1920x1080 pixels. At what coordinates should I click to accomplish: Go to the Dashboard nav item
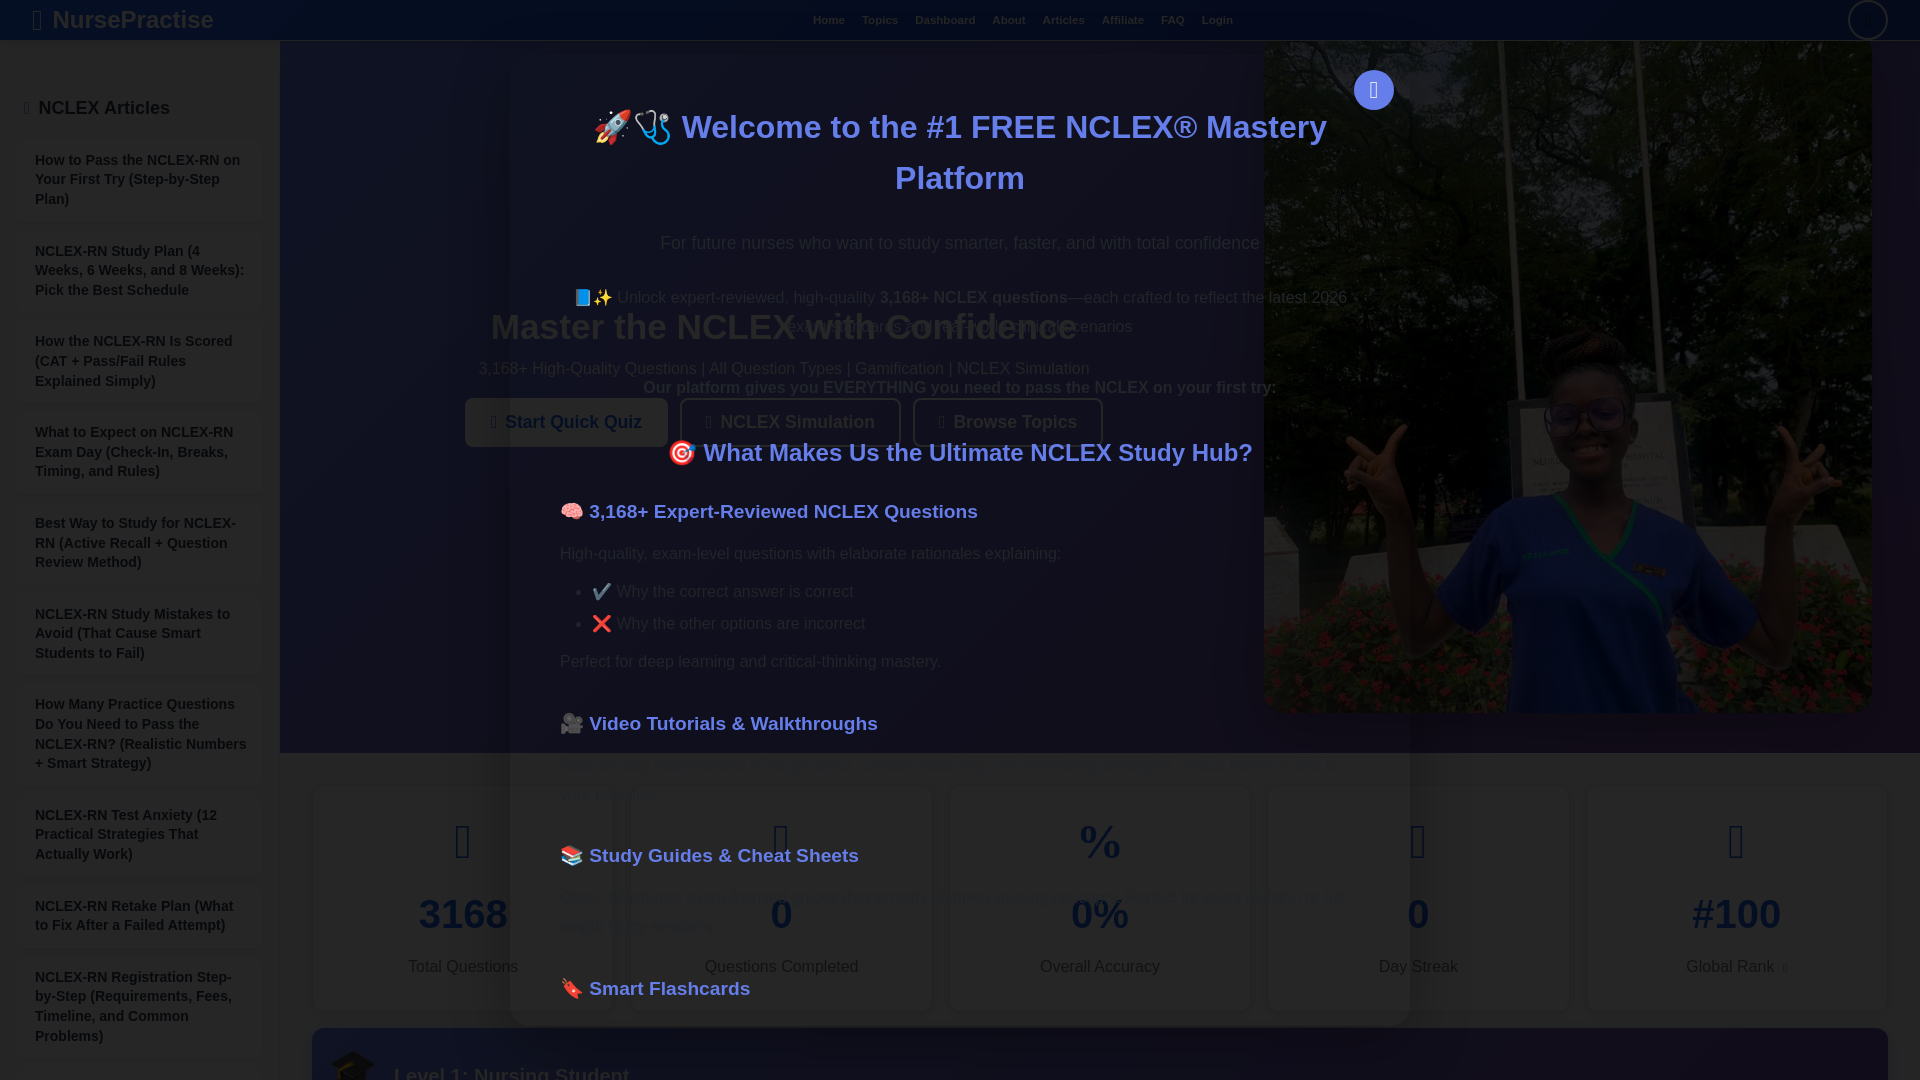[944, 20]
